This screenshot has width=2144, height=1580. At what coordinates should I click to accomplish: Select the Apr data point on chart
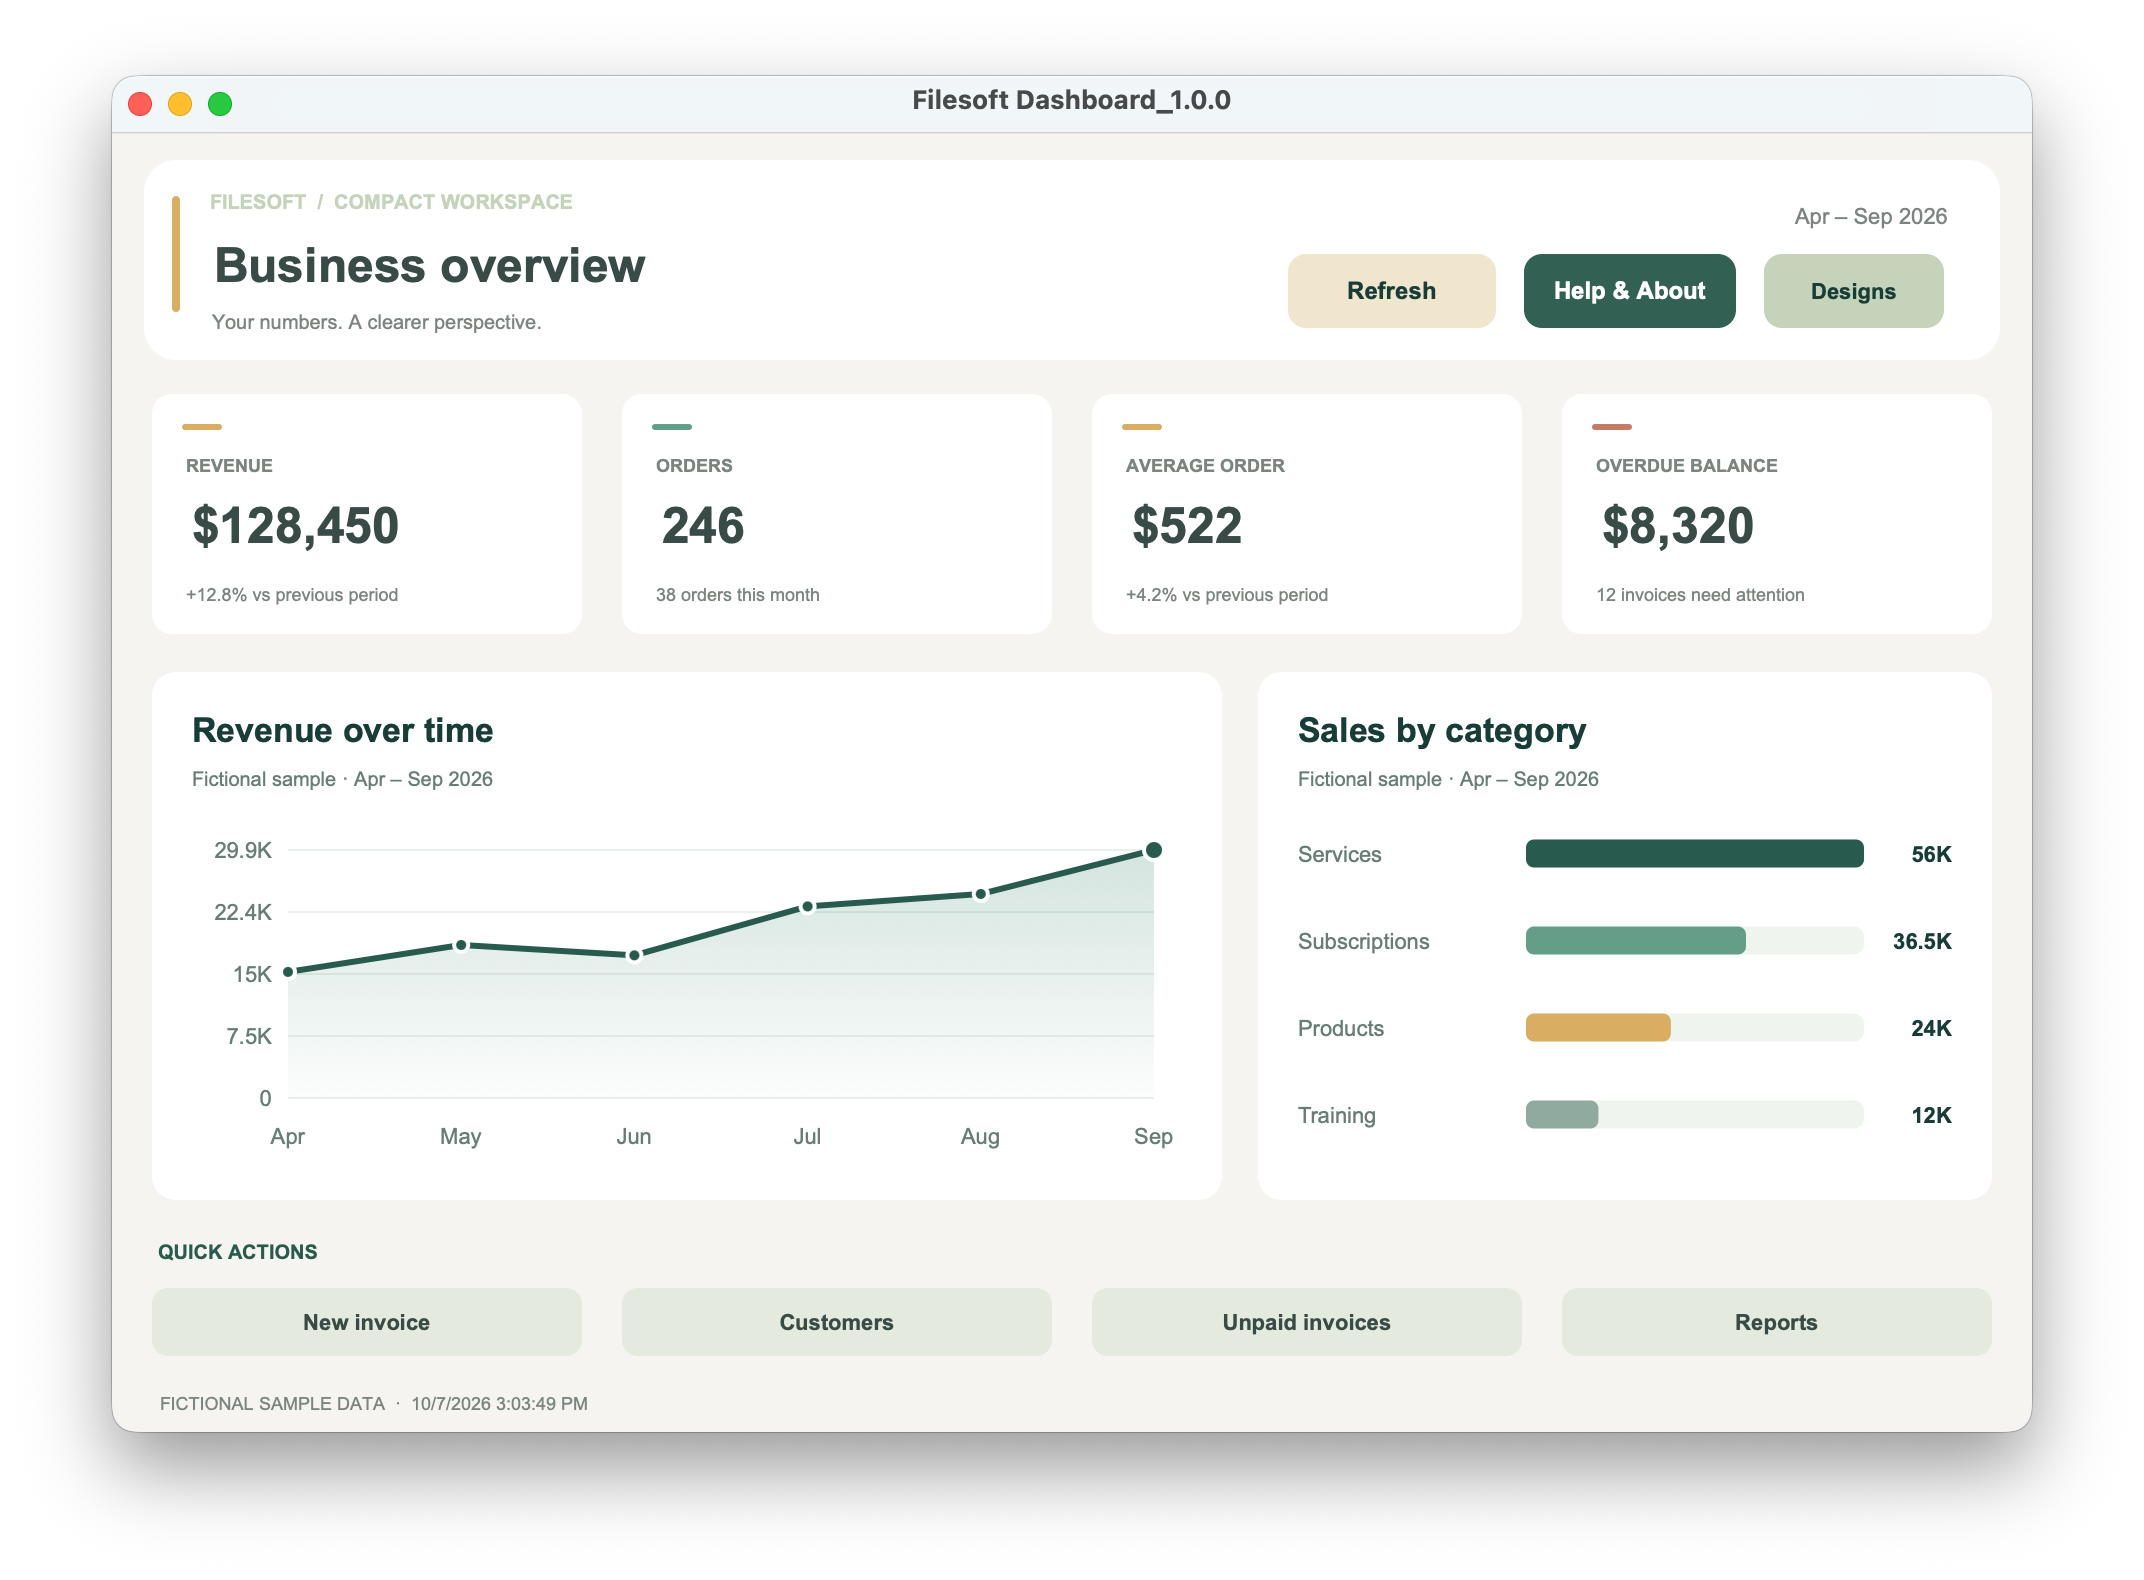click(288, 972)
